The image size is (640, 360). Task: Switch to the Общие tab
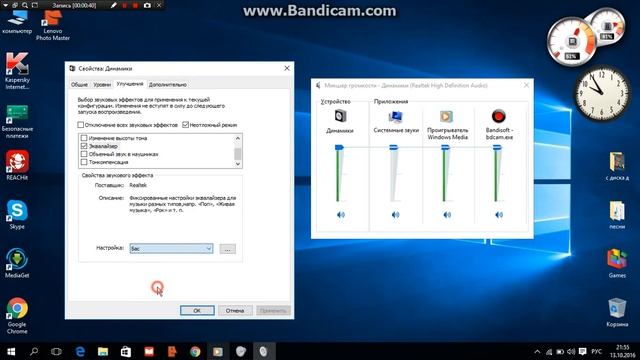pyautogui.click(x=79, y=84)
